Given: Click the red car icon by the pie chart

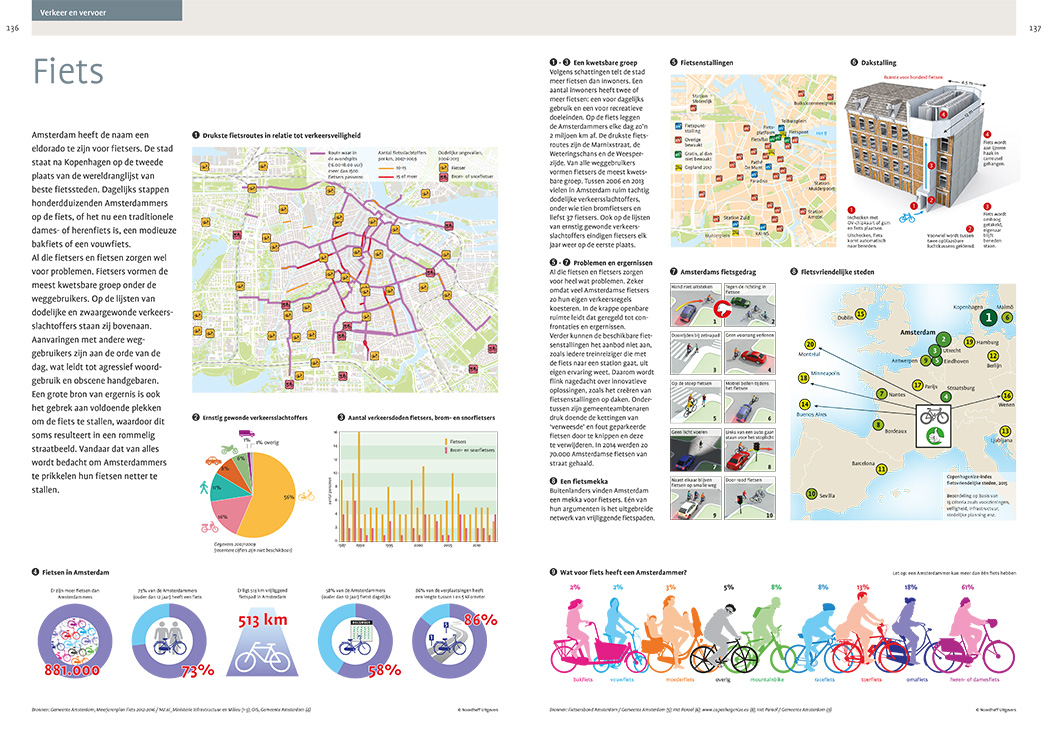Looking at the screenshot, I should click(215, 461).
